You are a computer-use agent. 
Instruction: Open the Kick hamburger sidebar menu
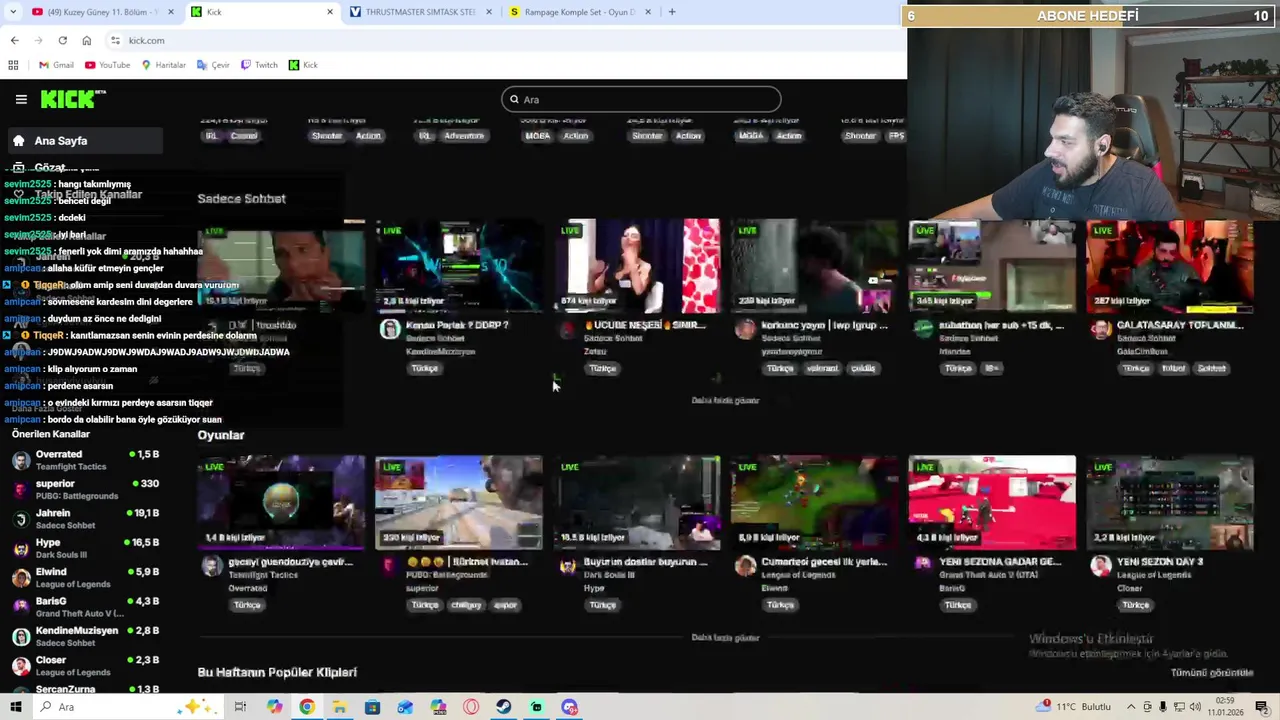[x=21, y=99]
